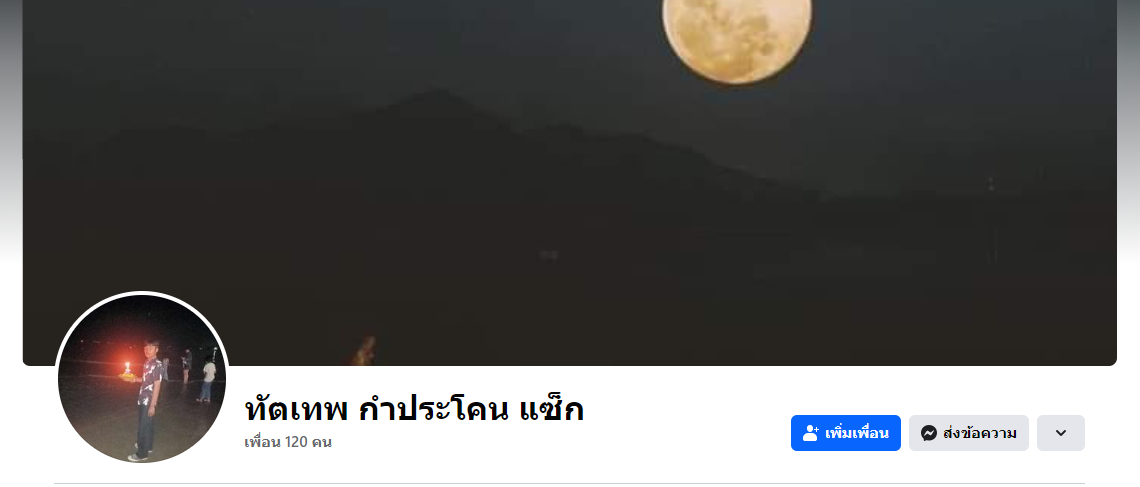Click the glowing candle in the profile picture
1140x487 pixels.
point(127,370)
